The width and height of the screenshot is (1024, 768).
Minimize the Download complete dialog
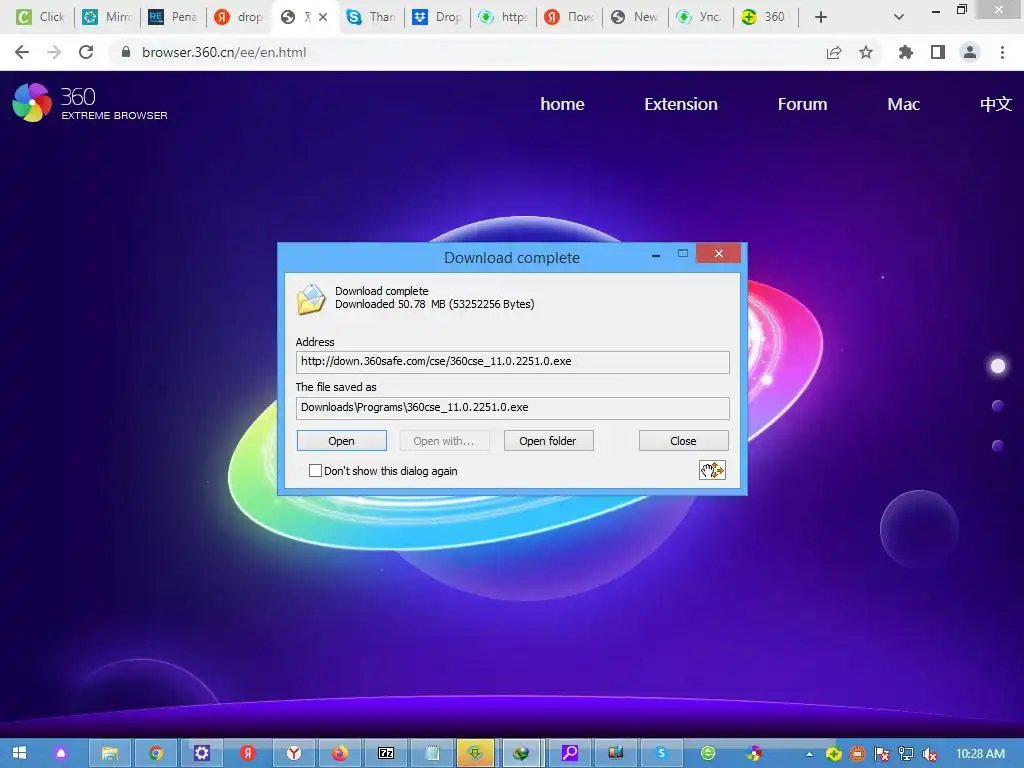(656, 255)
